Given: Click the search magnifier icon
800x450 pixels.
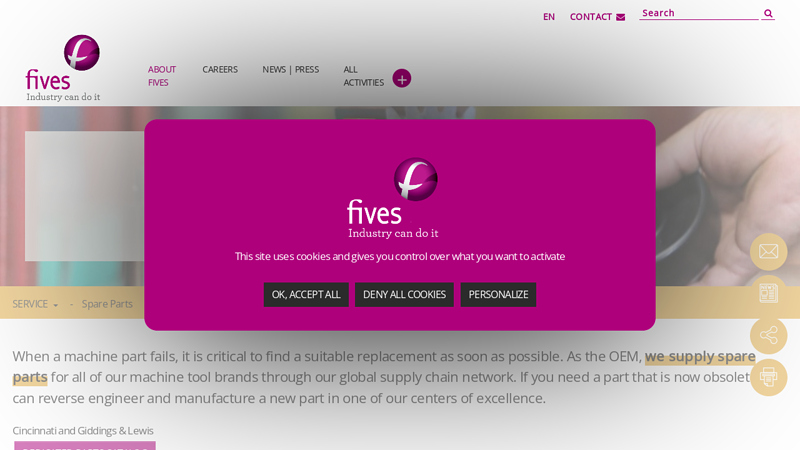Looking at the screenshot, I should 768,14.
